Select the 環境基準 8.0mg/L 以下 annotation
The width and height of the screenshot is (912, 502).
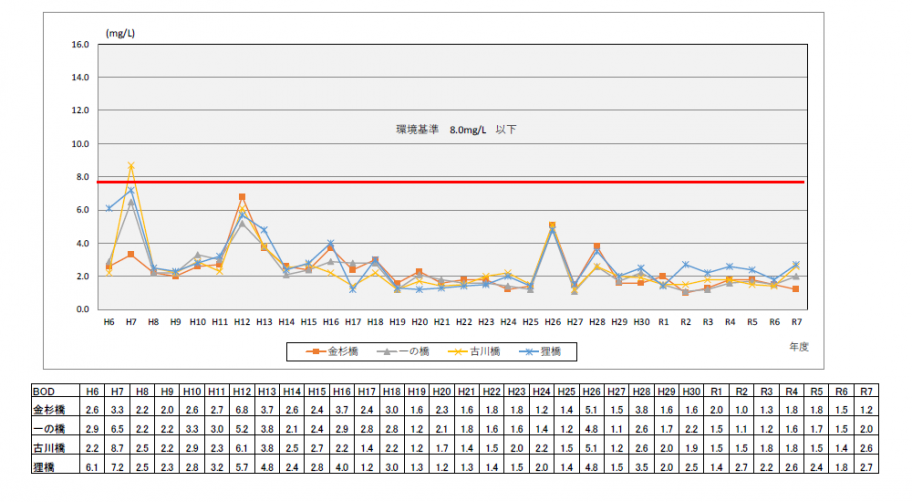pos(457,129)
